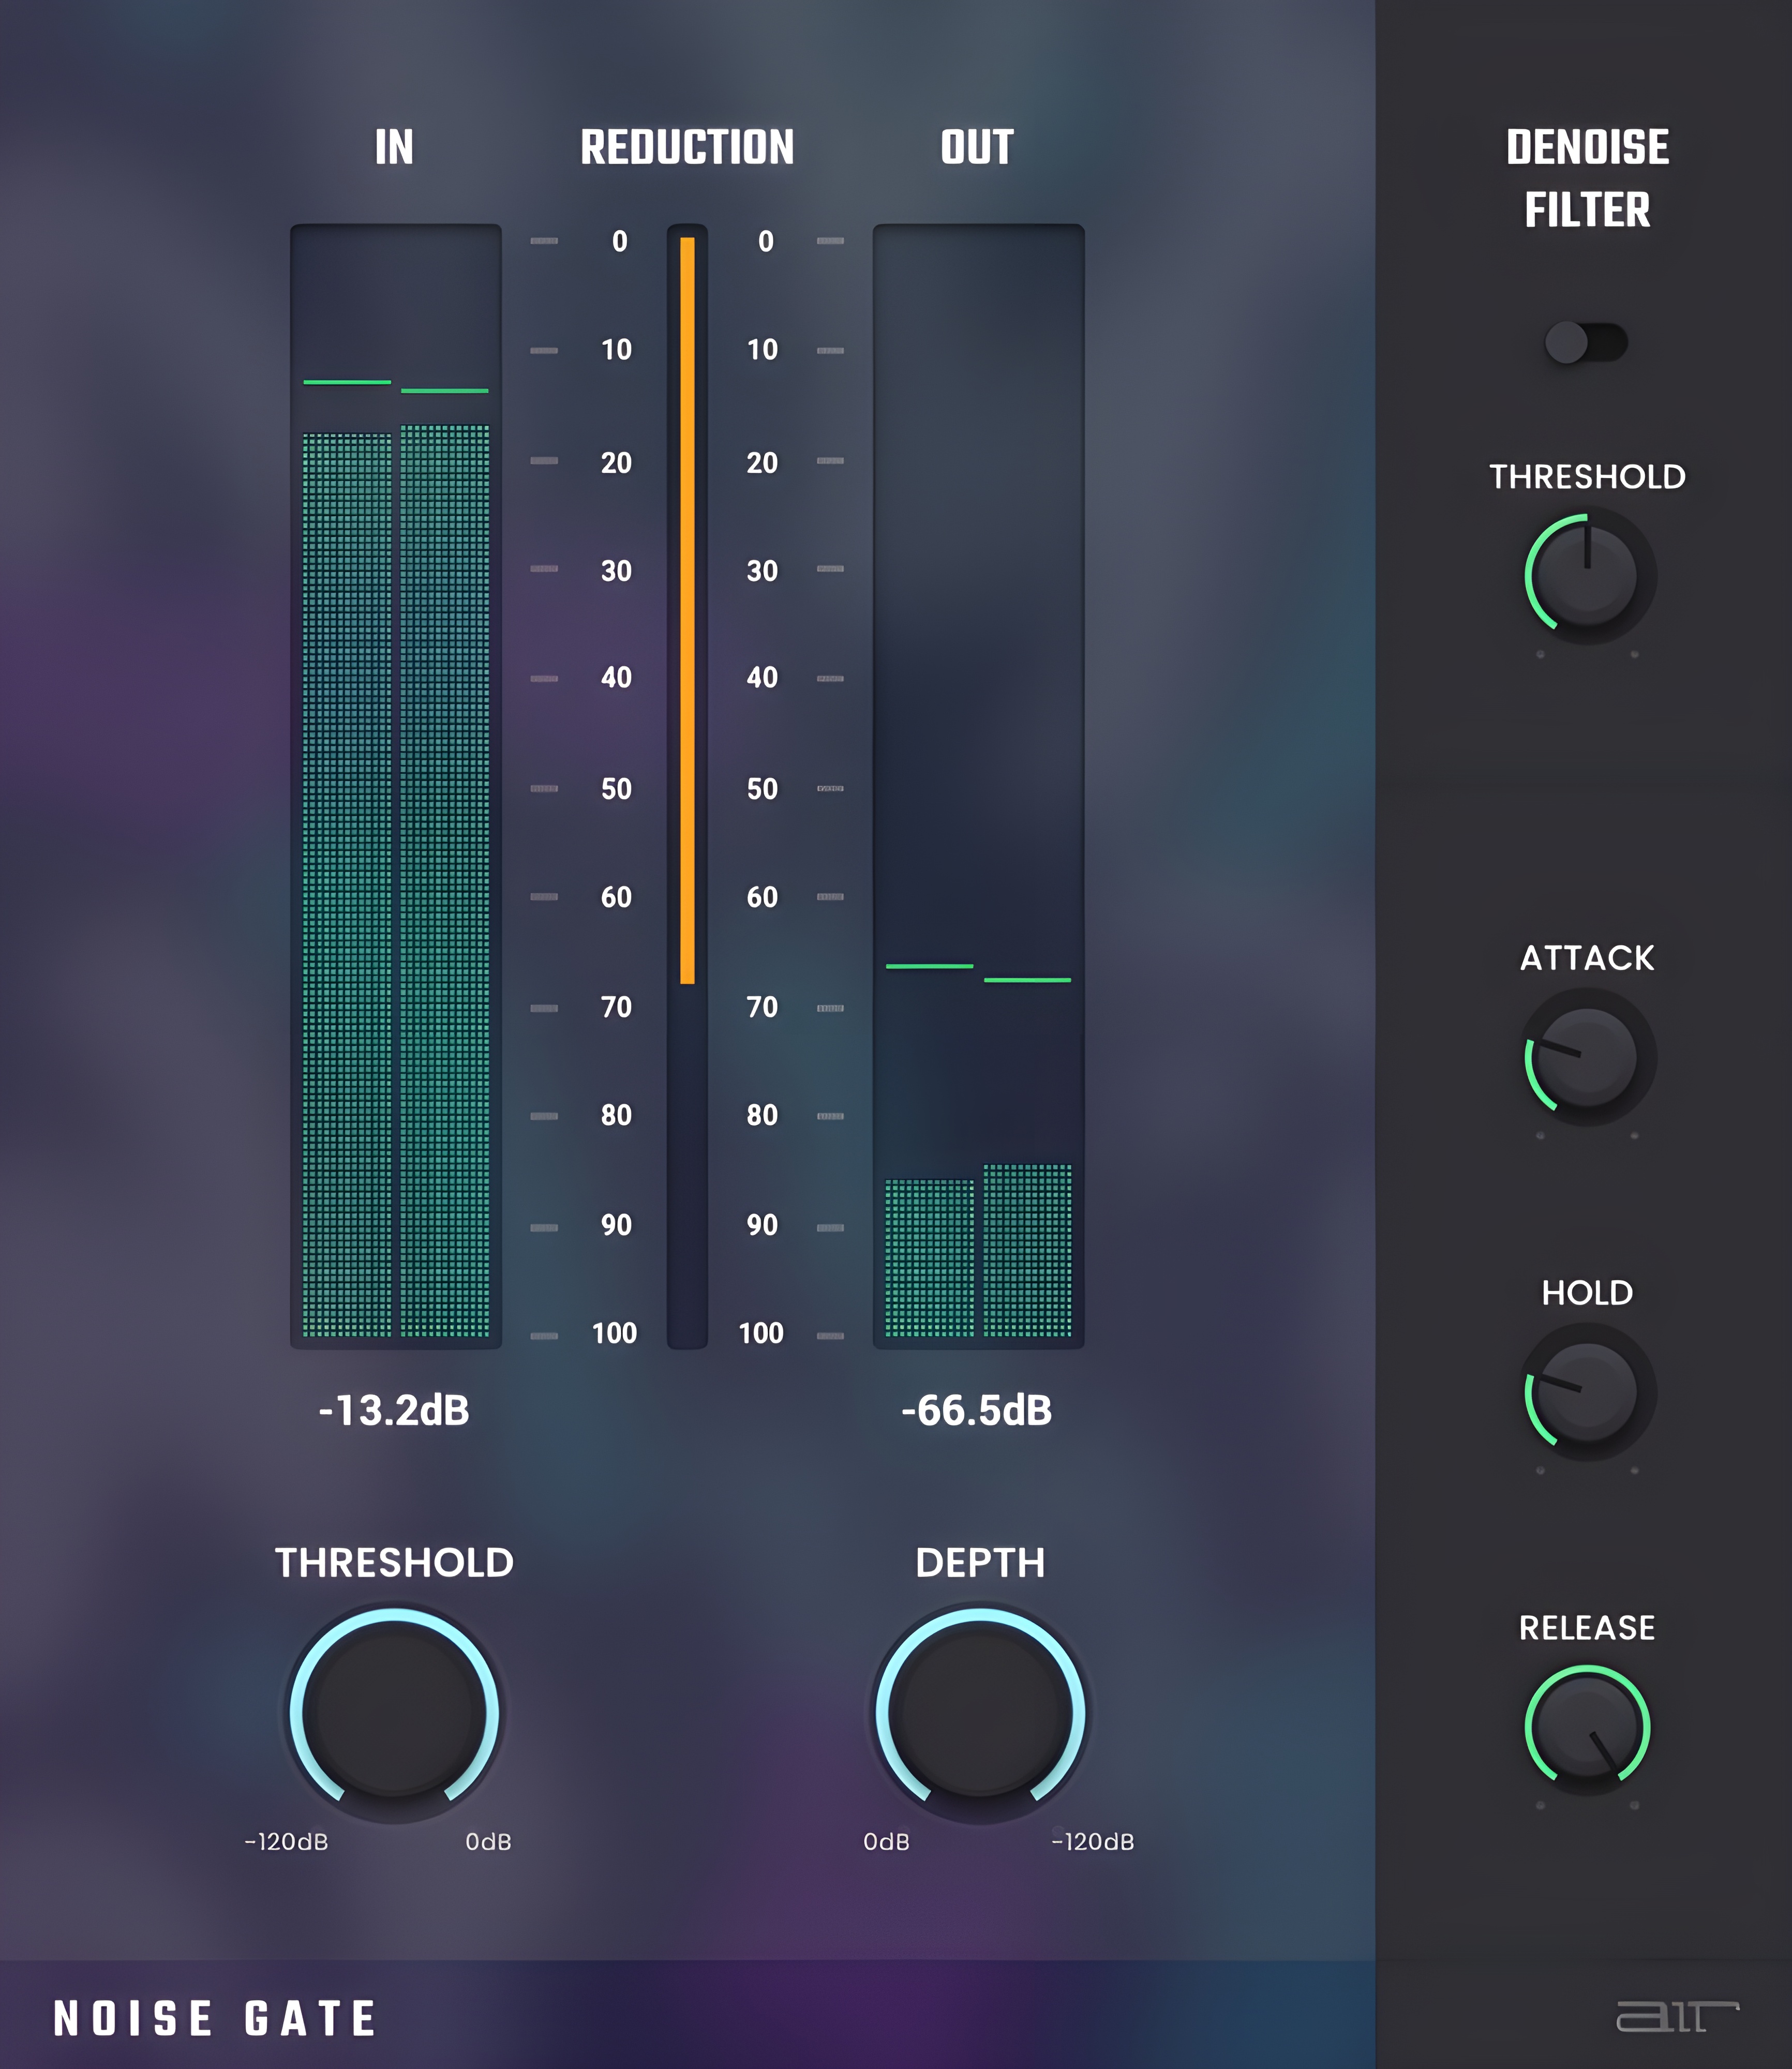Click the Hold knob

(x=1586, y=1393)
